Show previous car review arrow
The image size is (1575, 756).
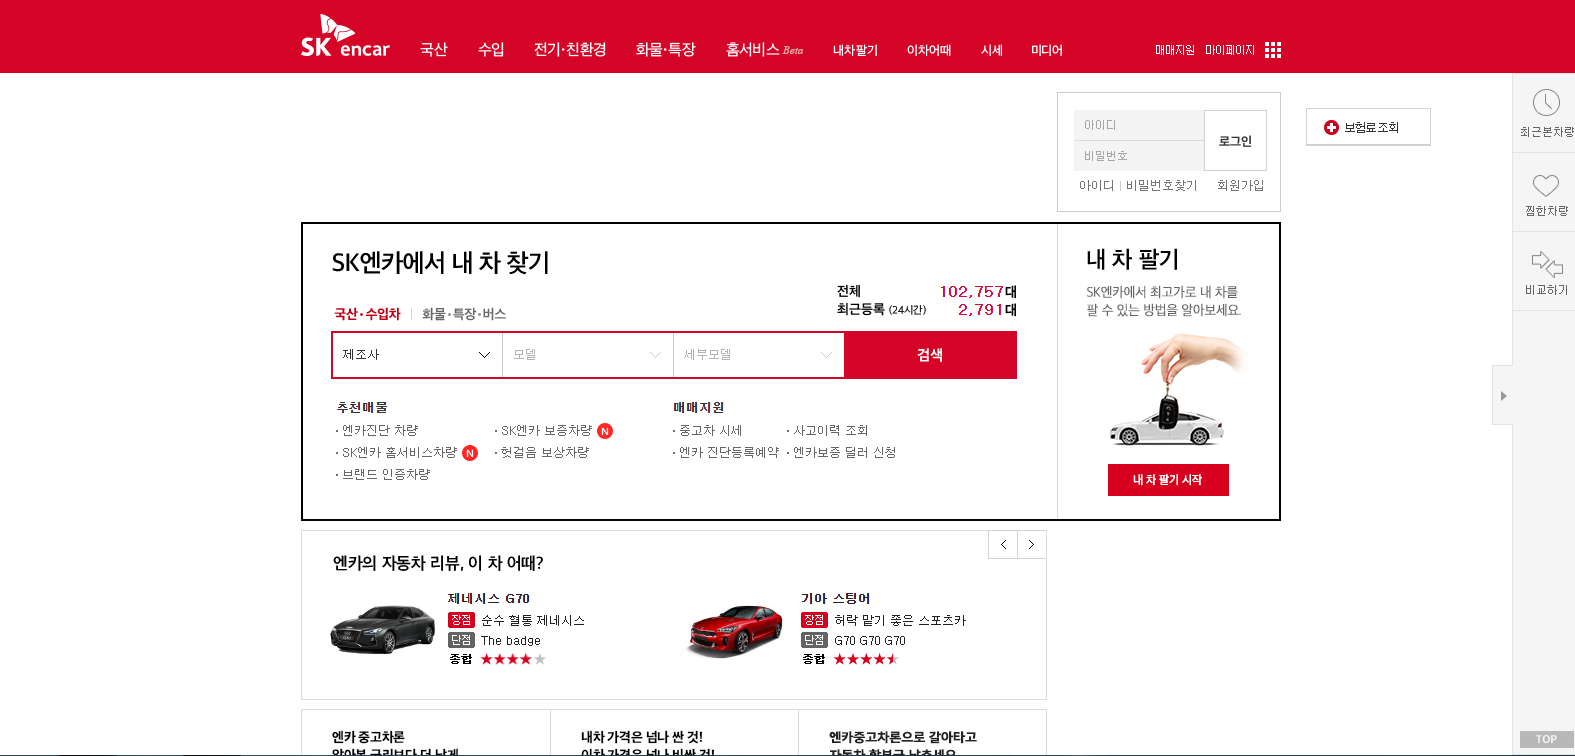click(x=1003, y=545)
